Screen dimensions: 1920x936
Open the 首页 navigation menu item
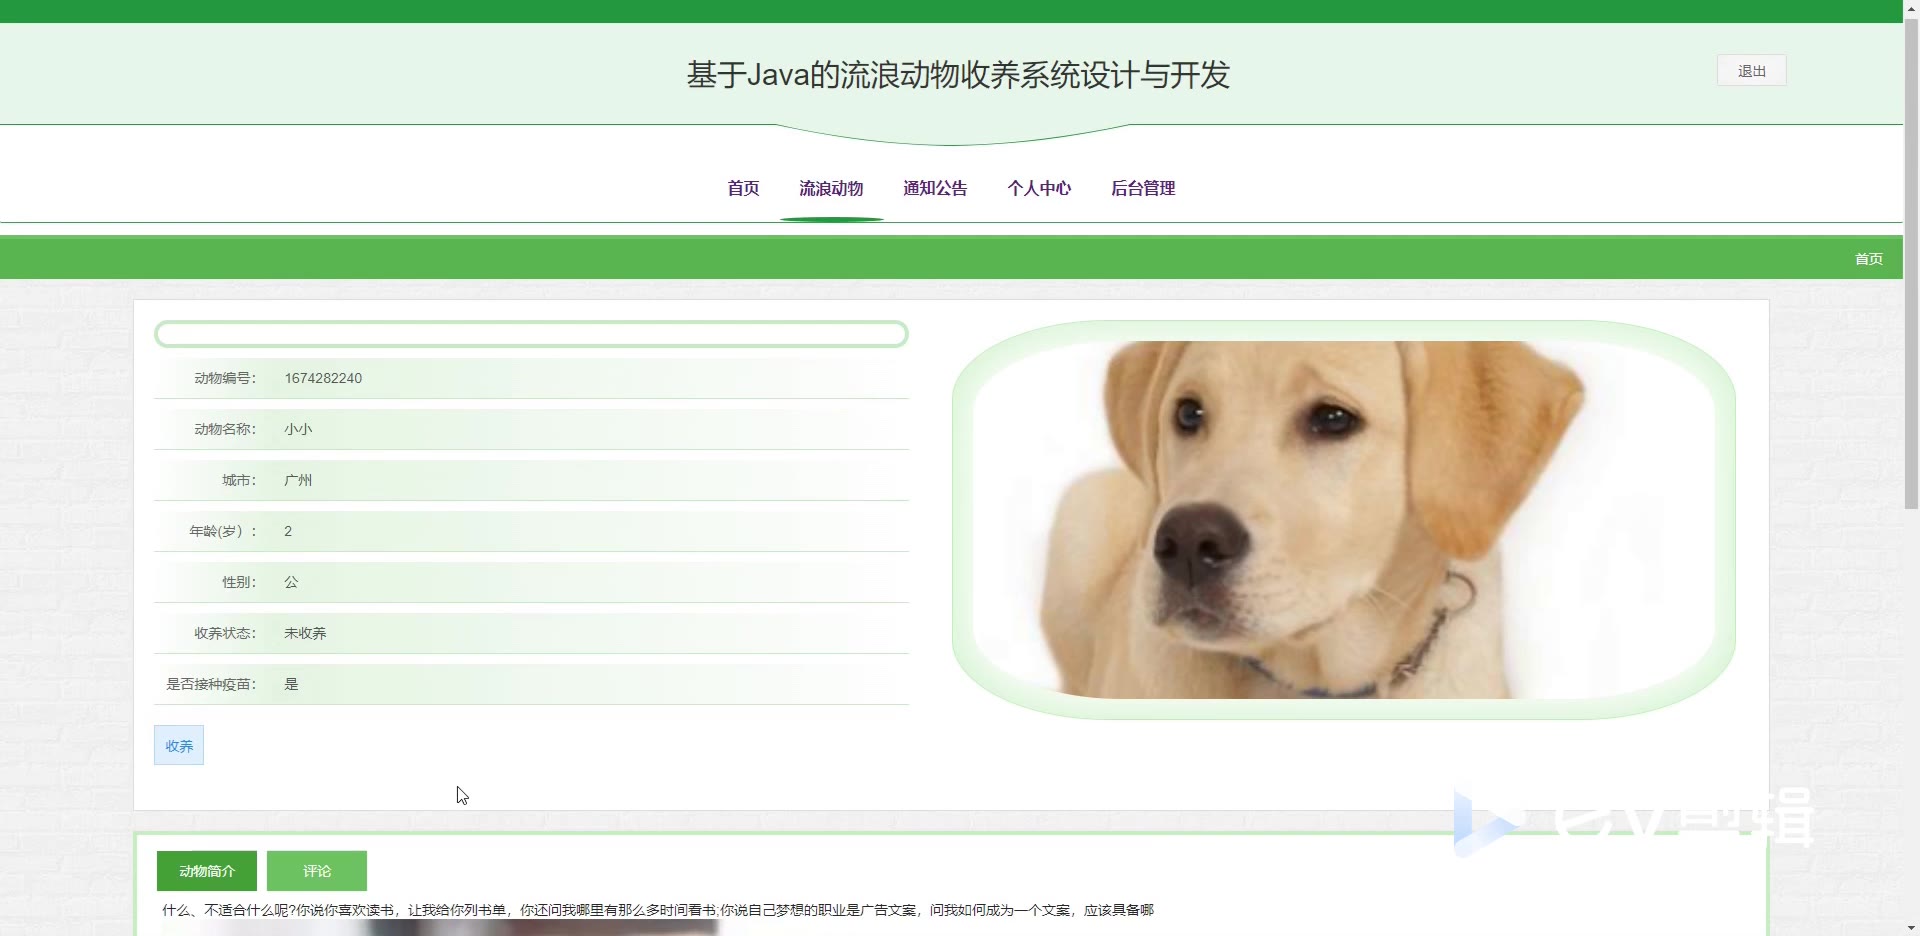coord(743,188)
